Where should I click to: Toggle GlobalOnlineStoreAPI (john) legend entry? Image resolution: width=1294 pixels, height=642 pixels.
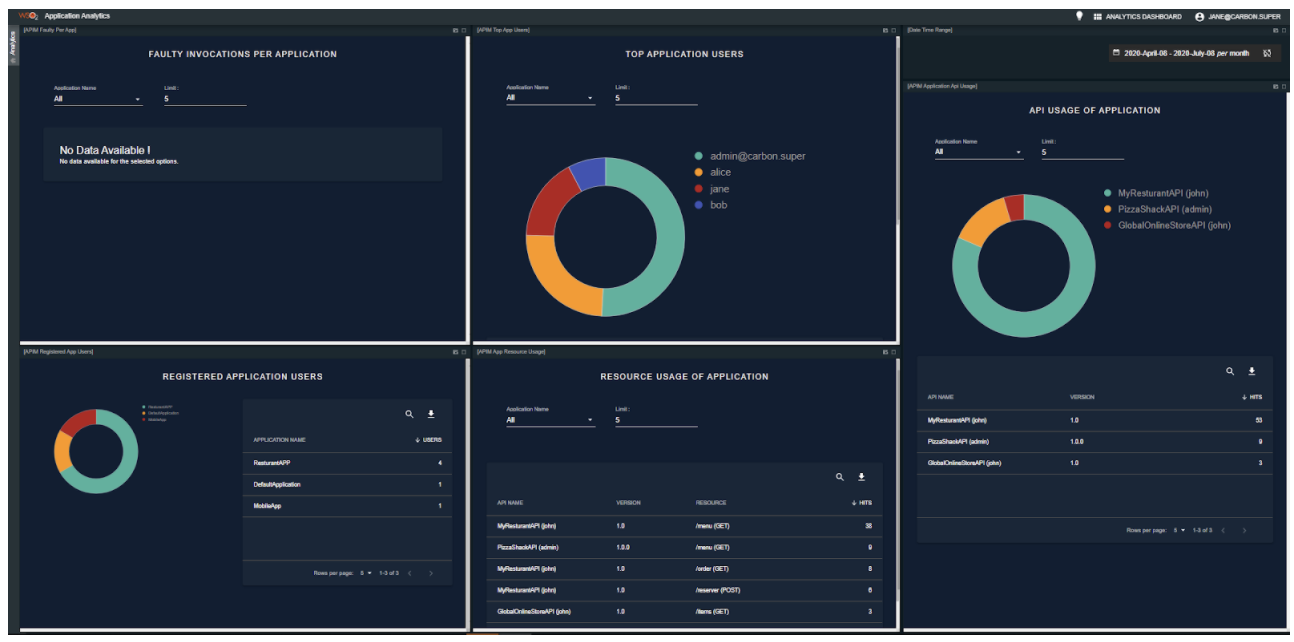click(1167, 225)
